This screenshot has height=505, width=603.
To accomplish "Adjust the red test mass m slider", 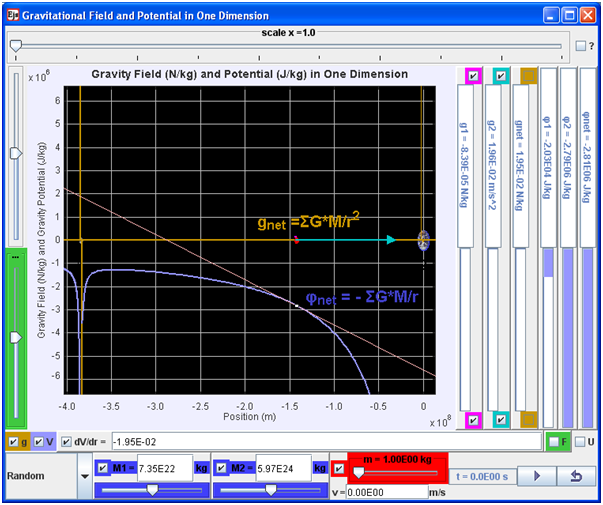I will point(358,473).
